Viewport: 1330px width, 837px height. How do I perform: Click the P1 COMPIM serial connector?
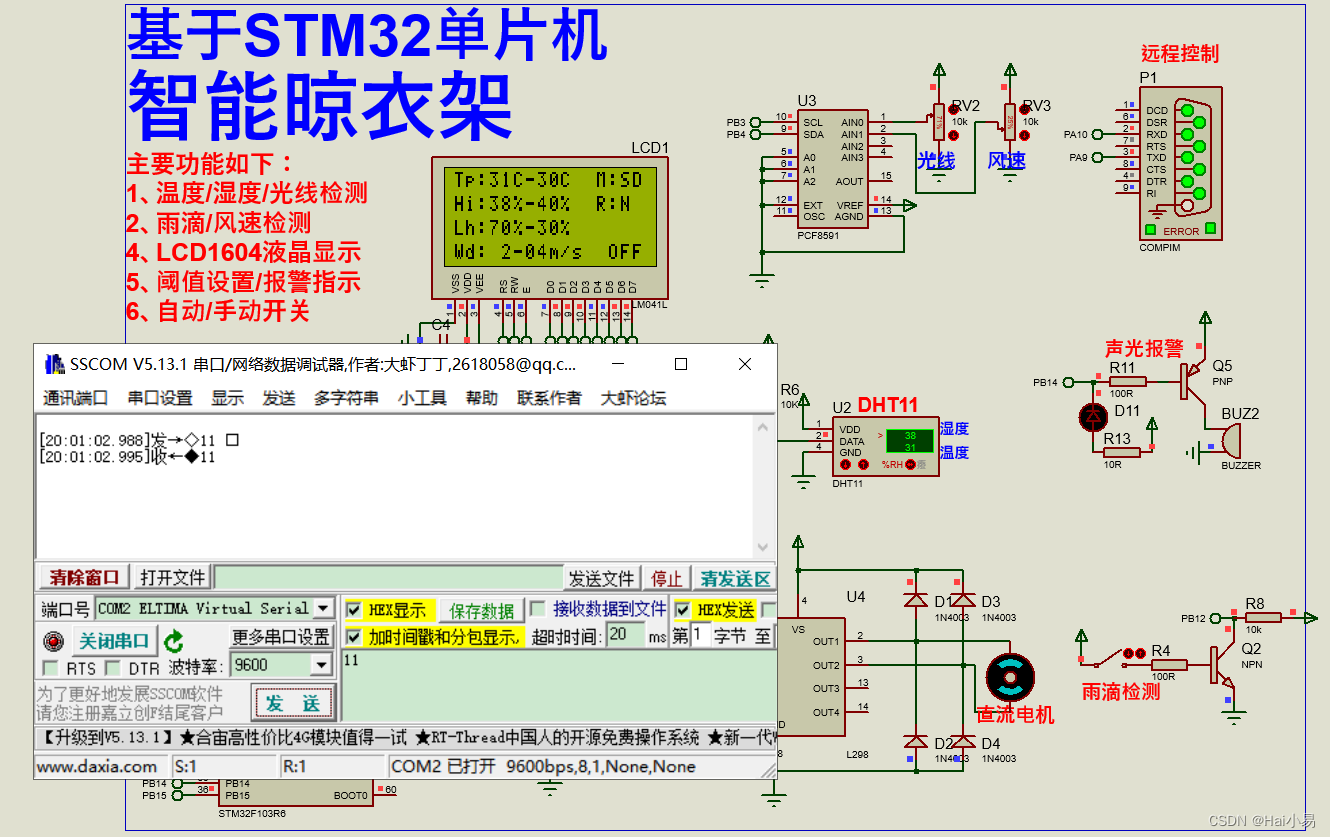(1181, 164)
